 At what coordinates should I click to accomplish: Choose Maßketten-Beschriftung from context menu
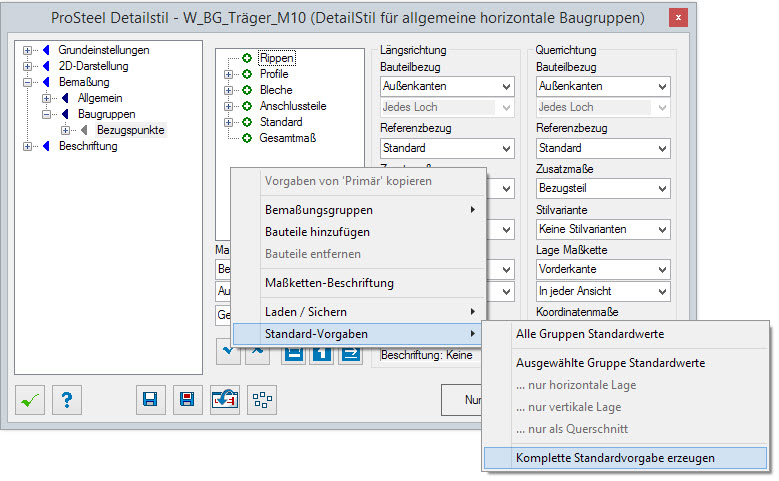359,283
